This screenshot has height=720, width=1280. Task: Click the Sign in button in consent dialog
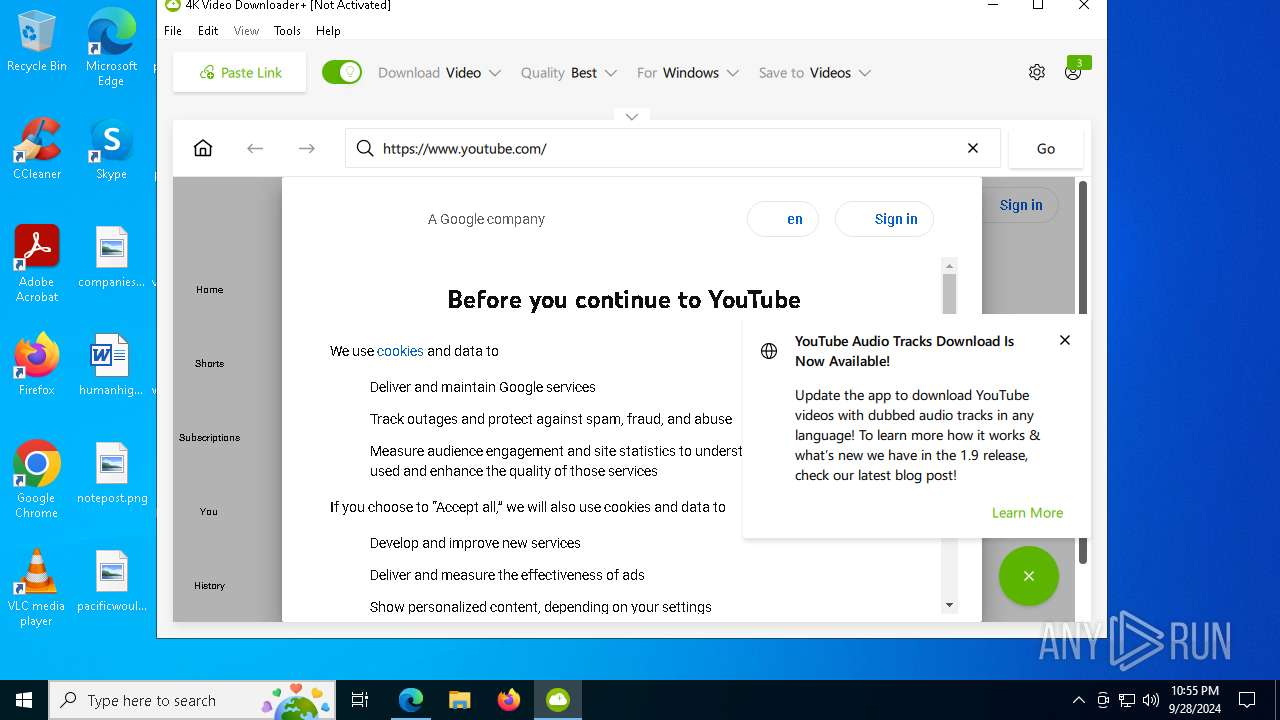[884, 219]
